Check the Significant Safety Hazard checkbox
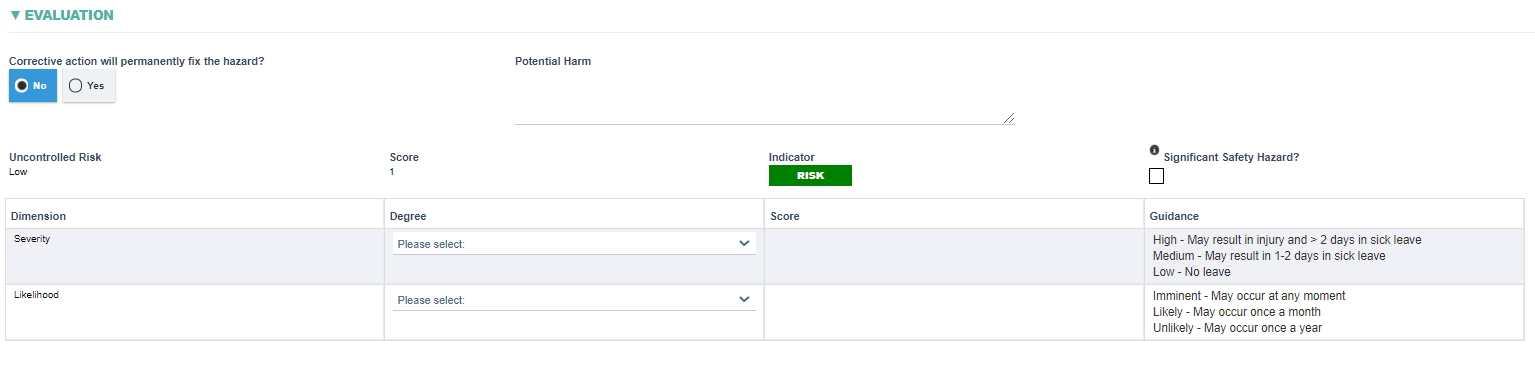 pos(1156,176)
